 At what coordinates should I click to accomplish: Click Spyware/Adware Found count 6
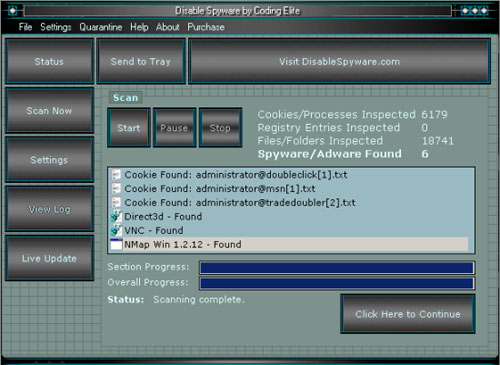[x=425, y=154]
